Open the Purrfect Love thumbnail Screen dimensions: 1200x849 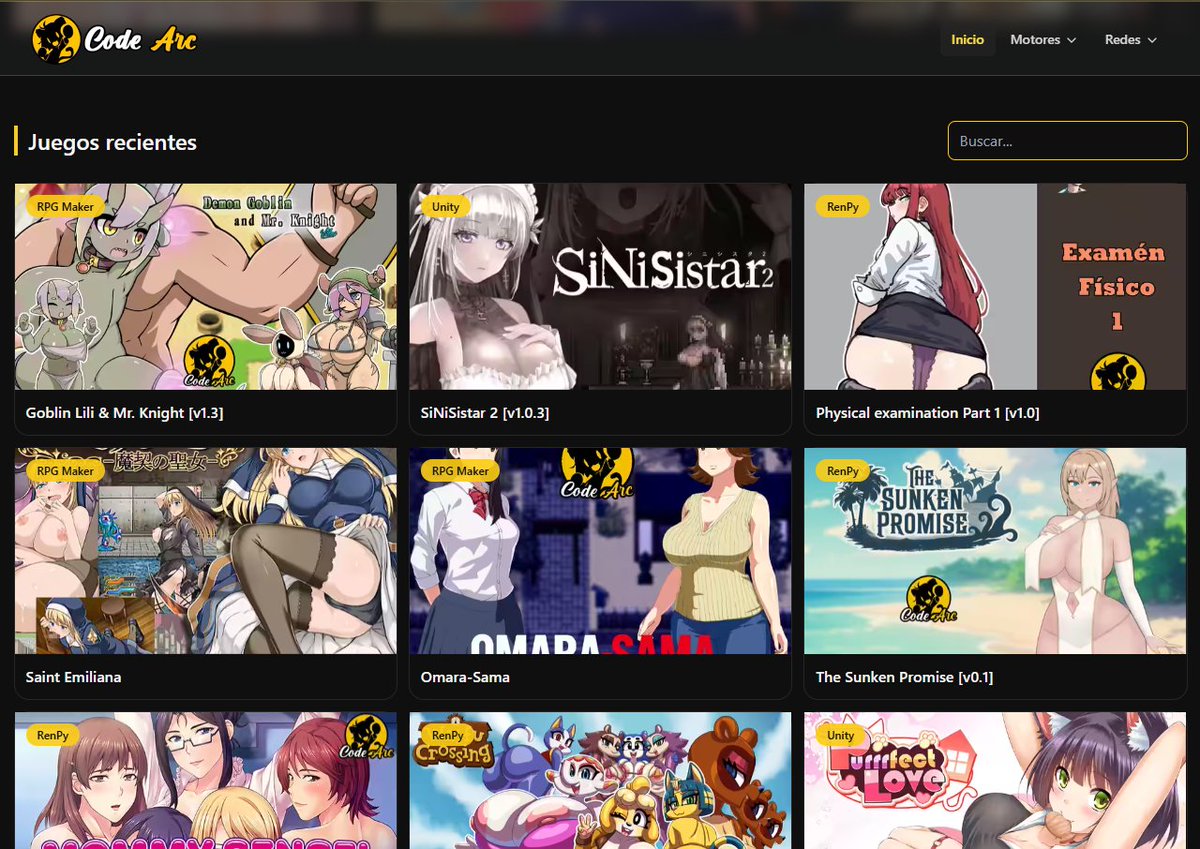(x=995, y=781)
